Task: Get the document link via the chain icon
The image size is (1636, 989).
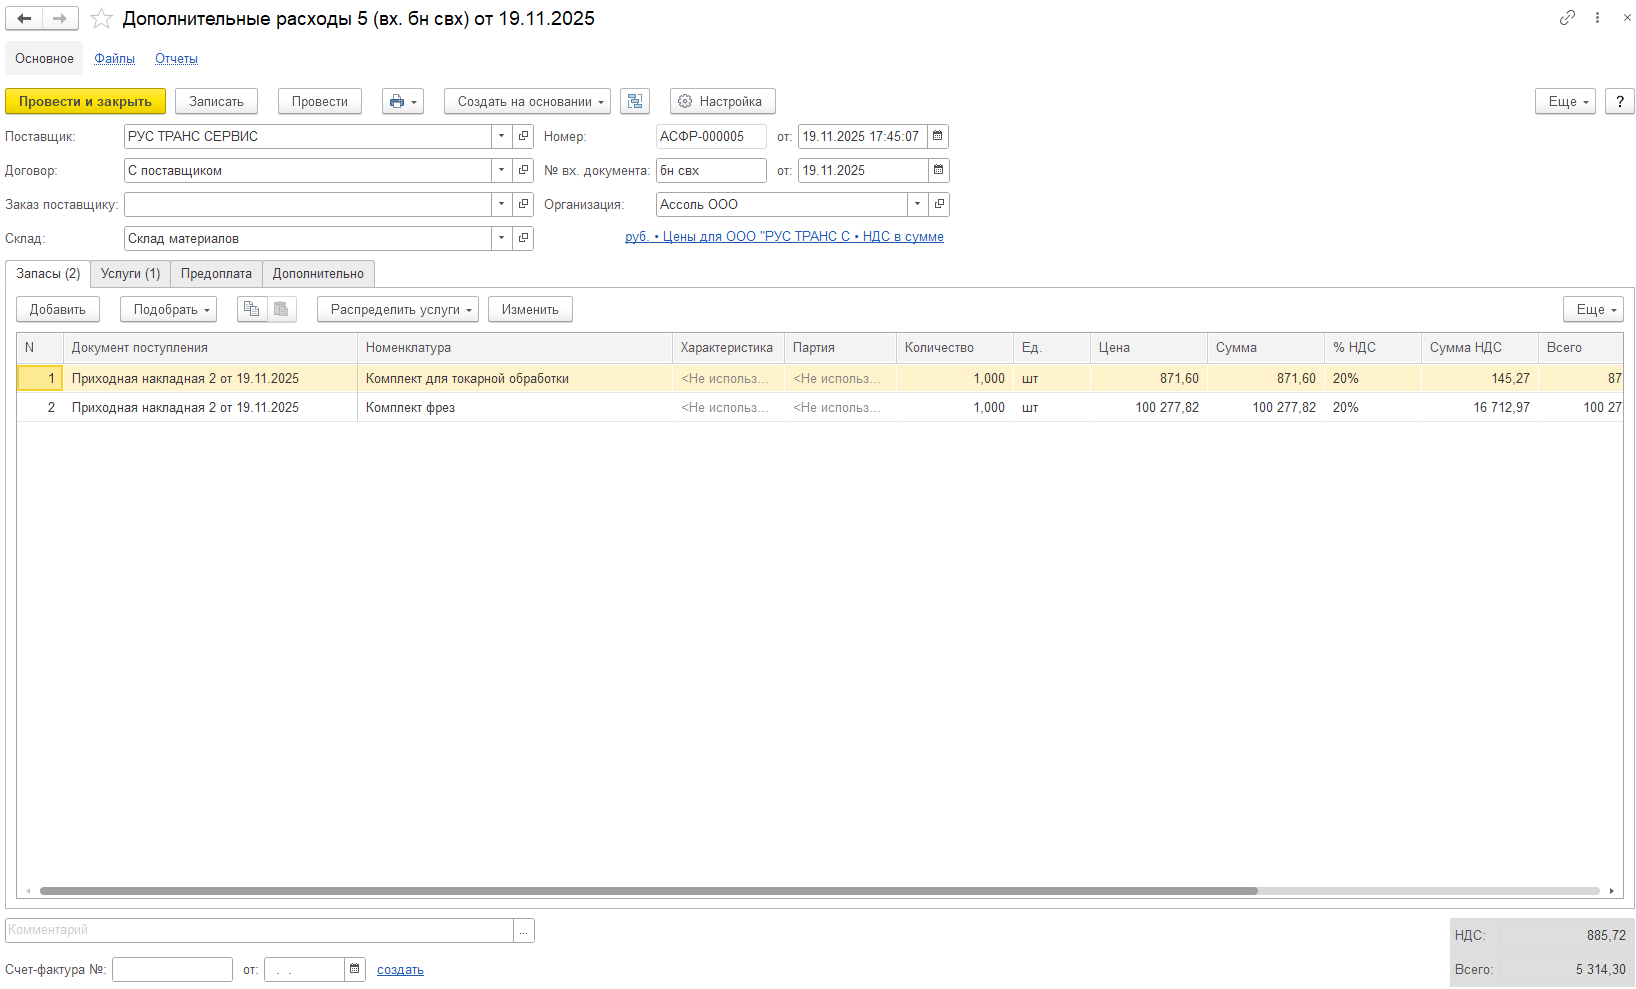Action: [x=1567, y=18]
